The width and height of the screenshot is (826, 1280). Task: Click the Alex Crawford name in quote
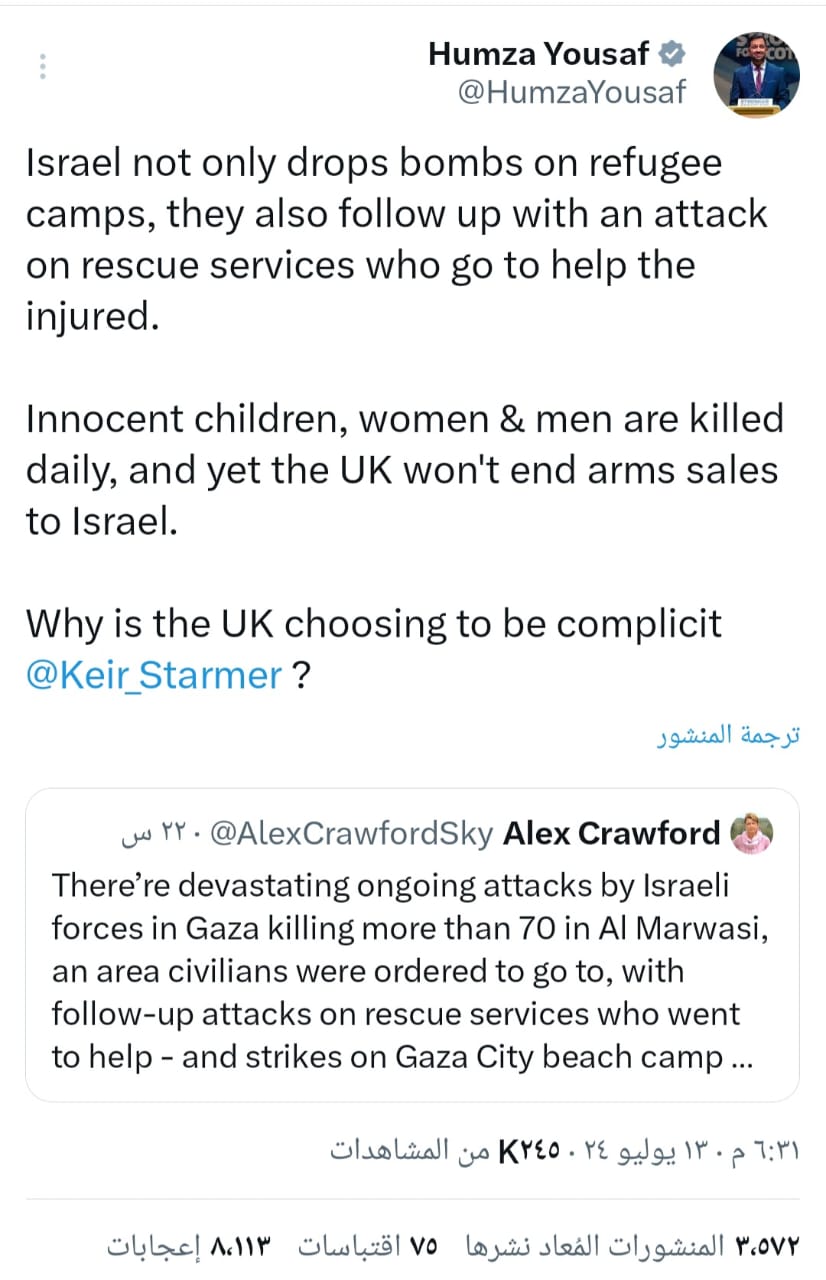point(611,833)
